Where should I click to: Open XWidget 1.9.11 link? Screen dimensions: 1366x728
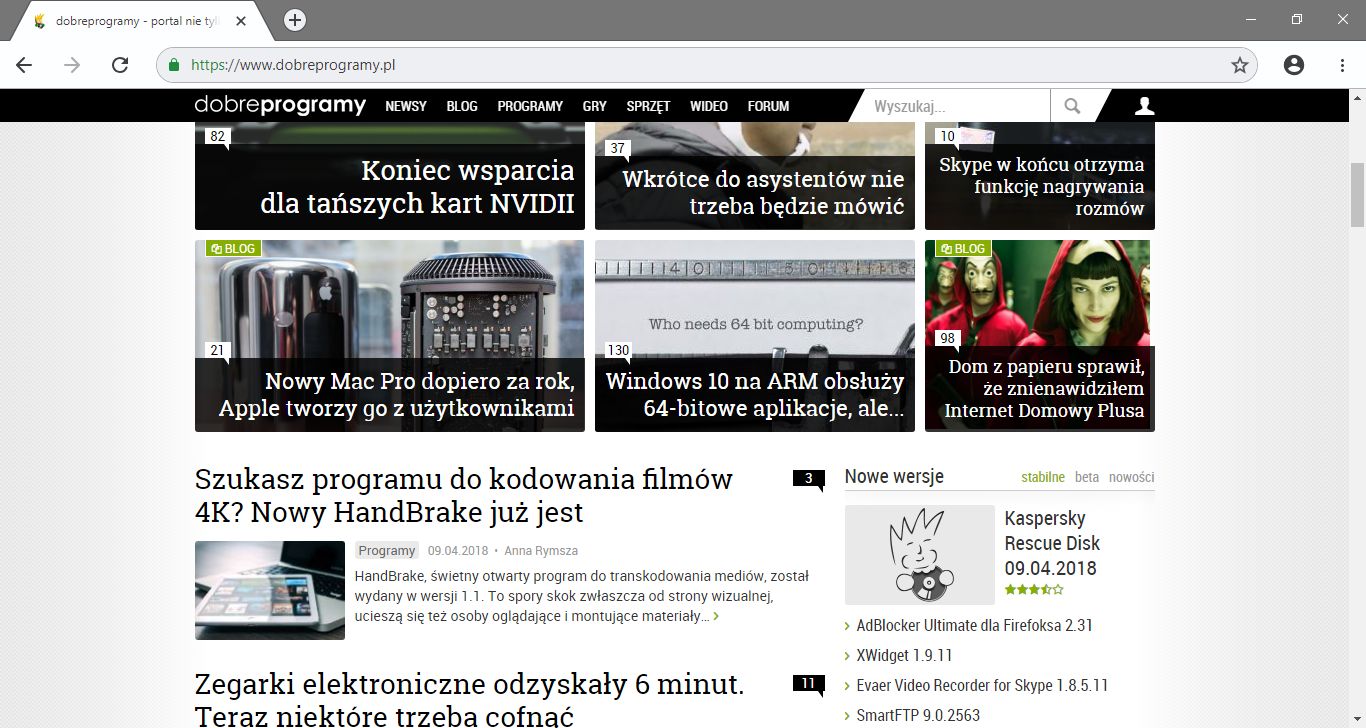point(905,655)
